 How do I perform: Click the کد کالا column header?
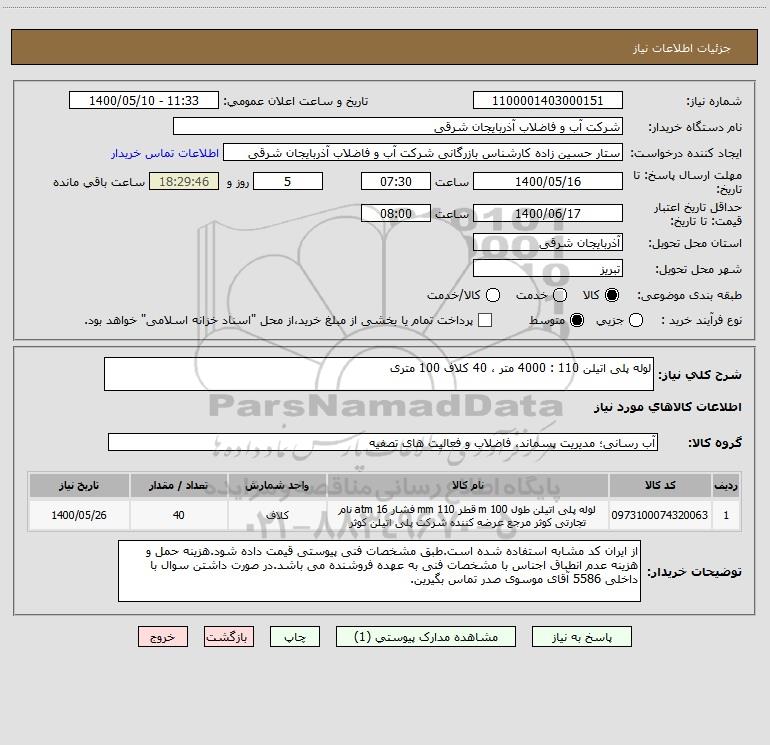click(x=660, y=485)
